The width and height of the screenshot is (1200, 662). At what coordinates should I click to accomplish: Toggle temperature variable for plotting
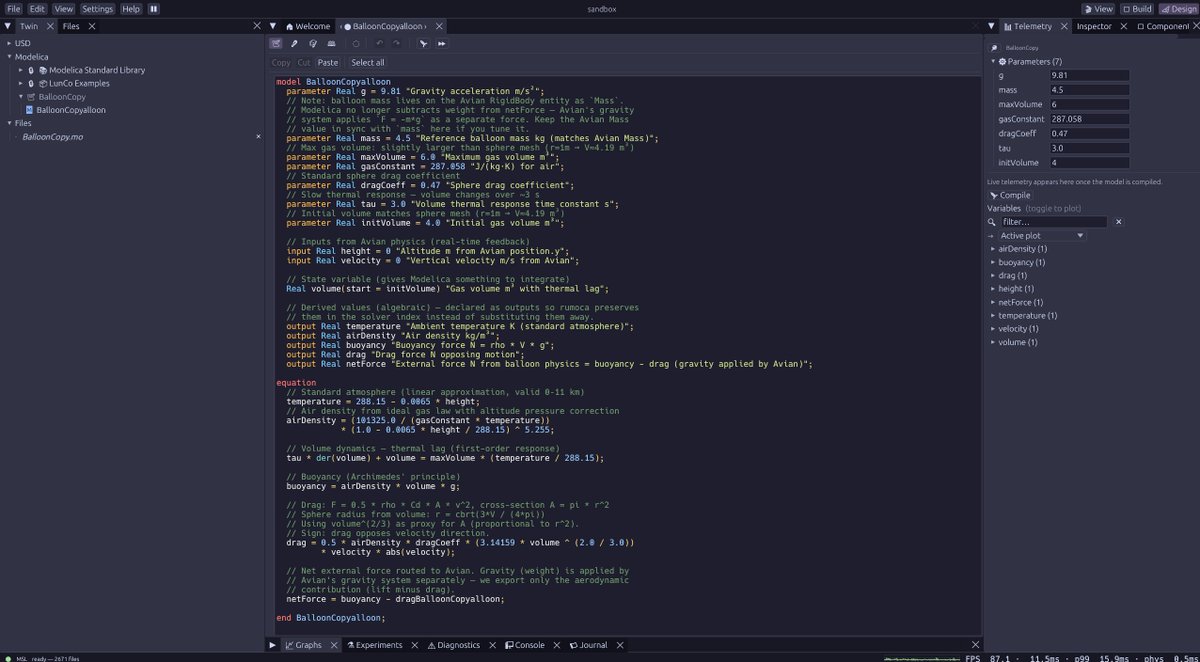coord(1027,315)
